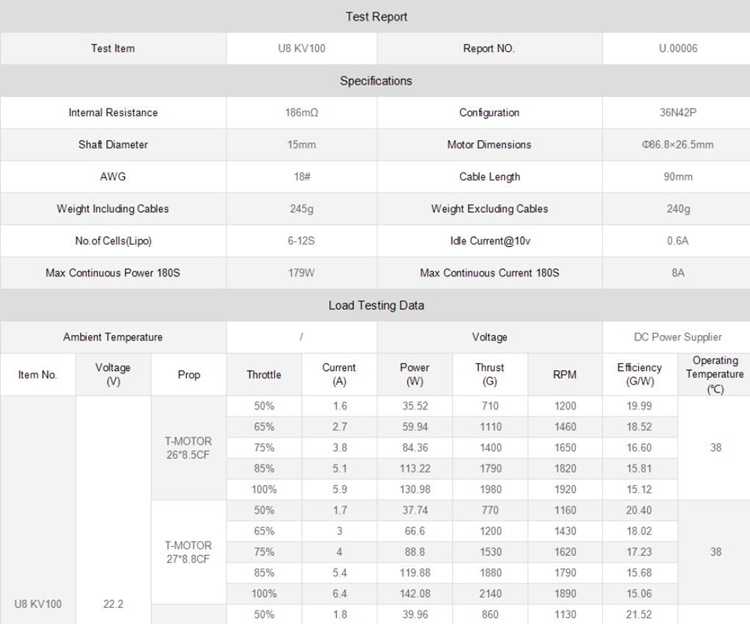Select power value '66.6'
Image resolution: width=750 pixels, height=624 pixels.
(x=415, y=531)
